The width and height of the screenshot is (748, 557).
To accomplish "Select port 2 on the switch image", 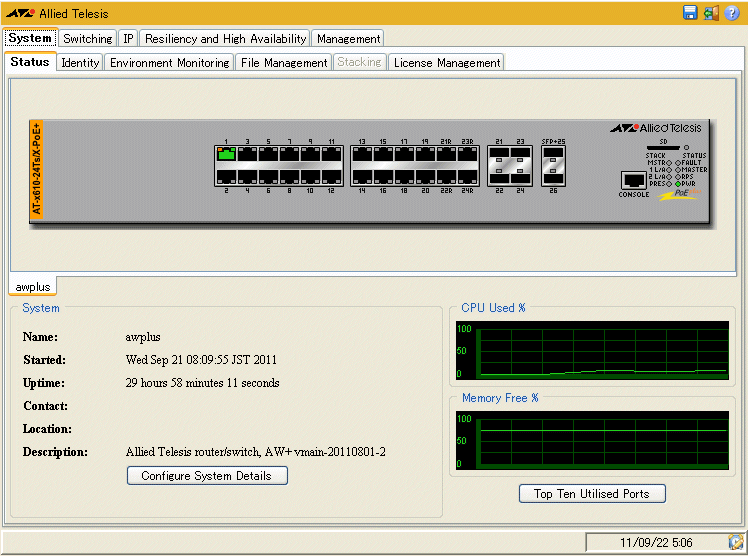I will click(226, 177).
